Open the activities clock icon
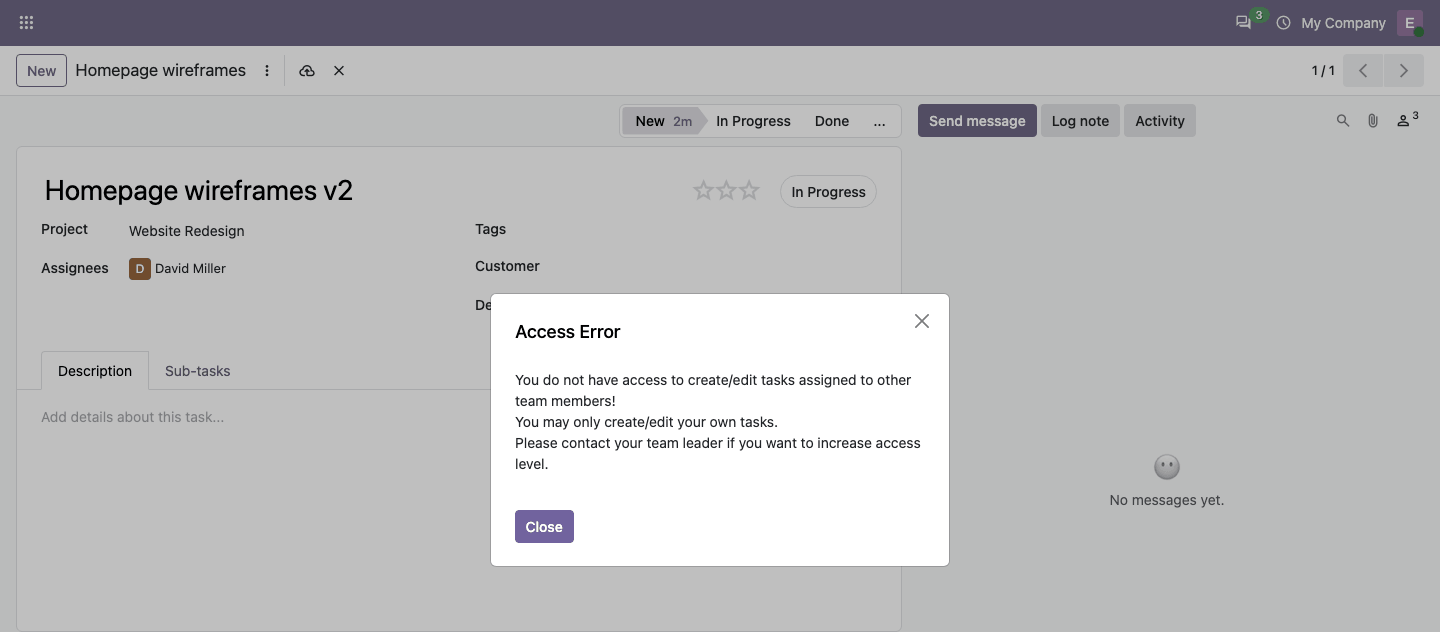Image resolution: width=1440 pixels, height=632 pixels. (x=1284, y=23)
